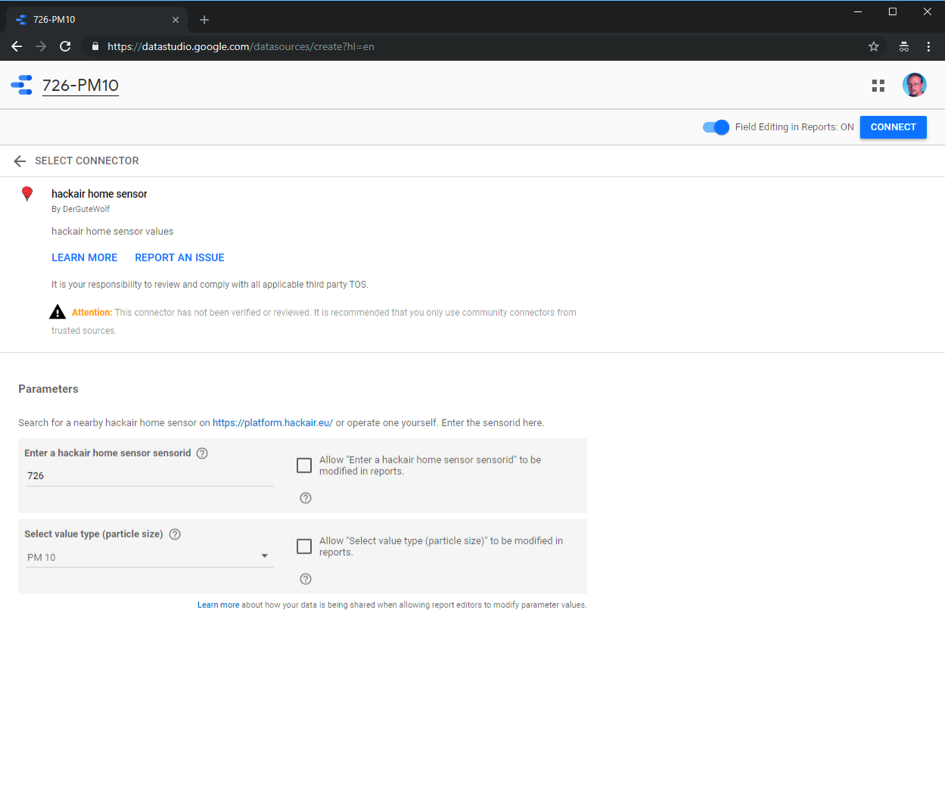Click Learn more about data sharing link
Image resolution: width=945 pixels, height=788 pixels.
point(218,605)
